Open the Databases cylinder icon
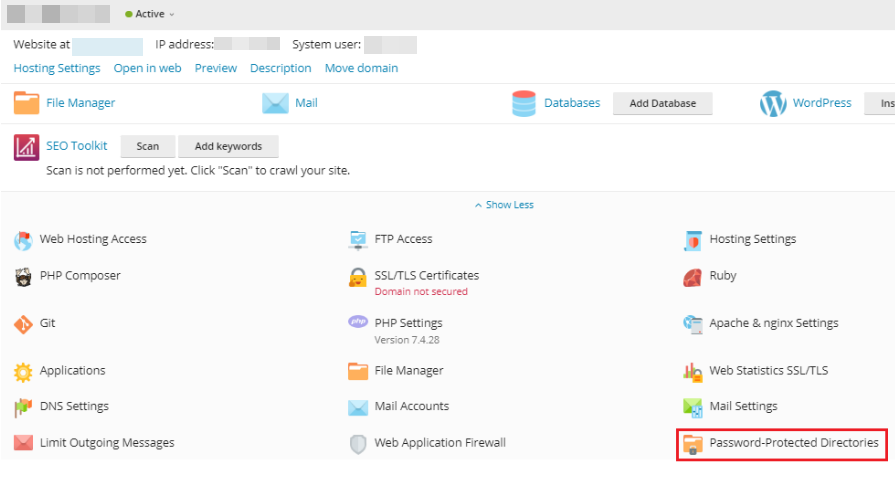The image size is (895, 477). pyautogui.click(x=523, y=103)
